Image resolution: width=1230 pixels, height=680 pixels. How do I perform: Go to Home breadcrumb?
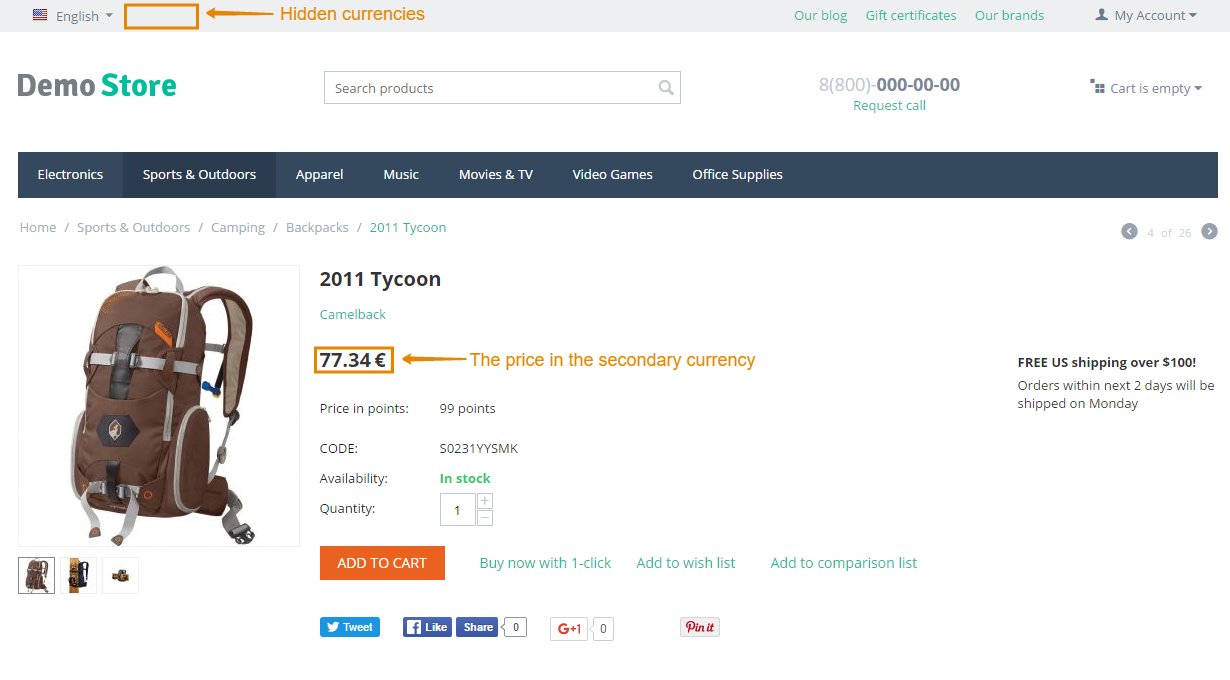click(x=38, y=228)
